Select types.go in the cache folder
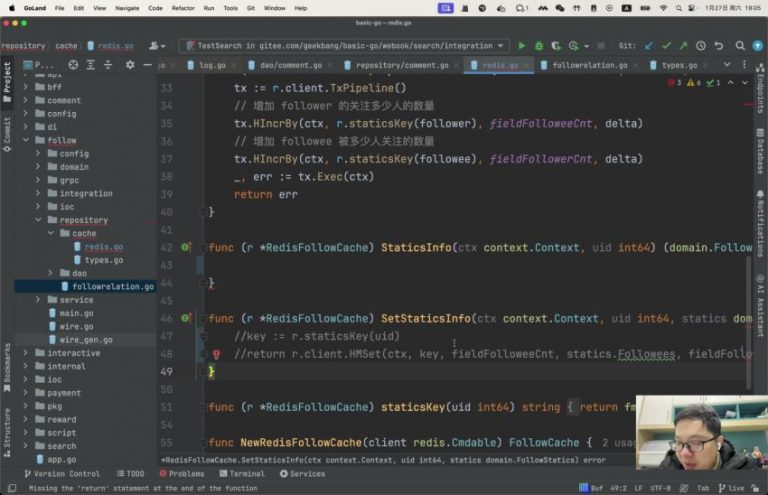Viewport: 768px width, 495px height. [x=104, y=260]
